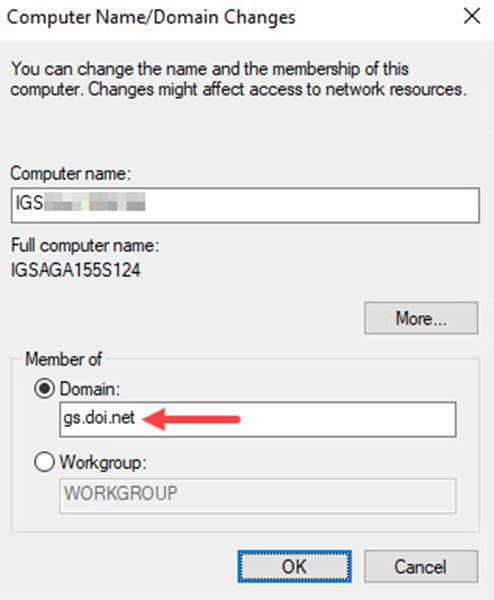This screenshot has width=494, height=600.
Task: Click the gs.doi.net domain field
Action: click(258, 419)
